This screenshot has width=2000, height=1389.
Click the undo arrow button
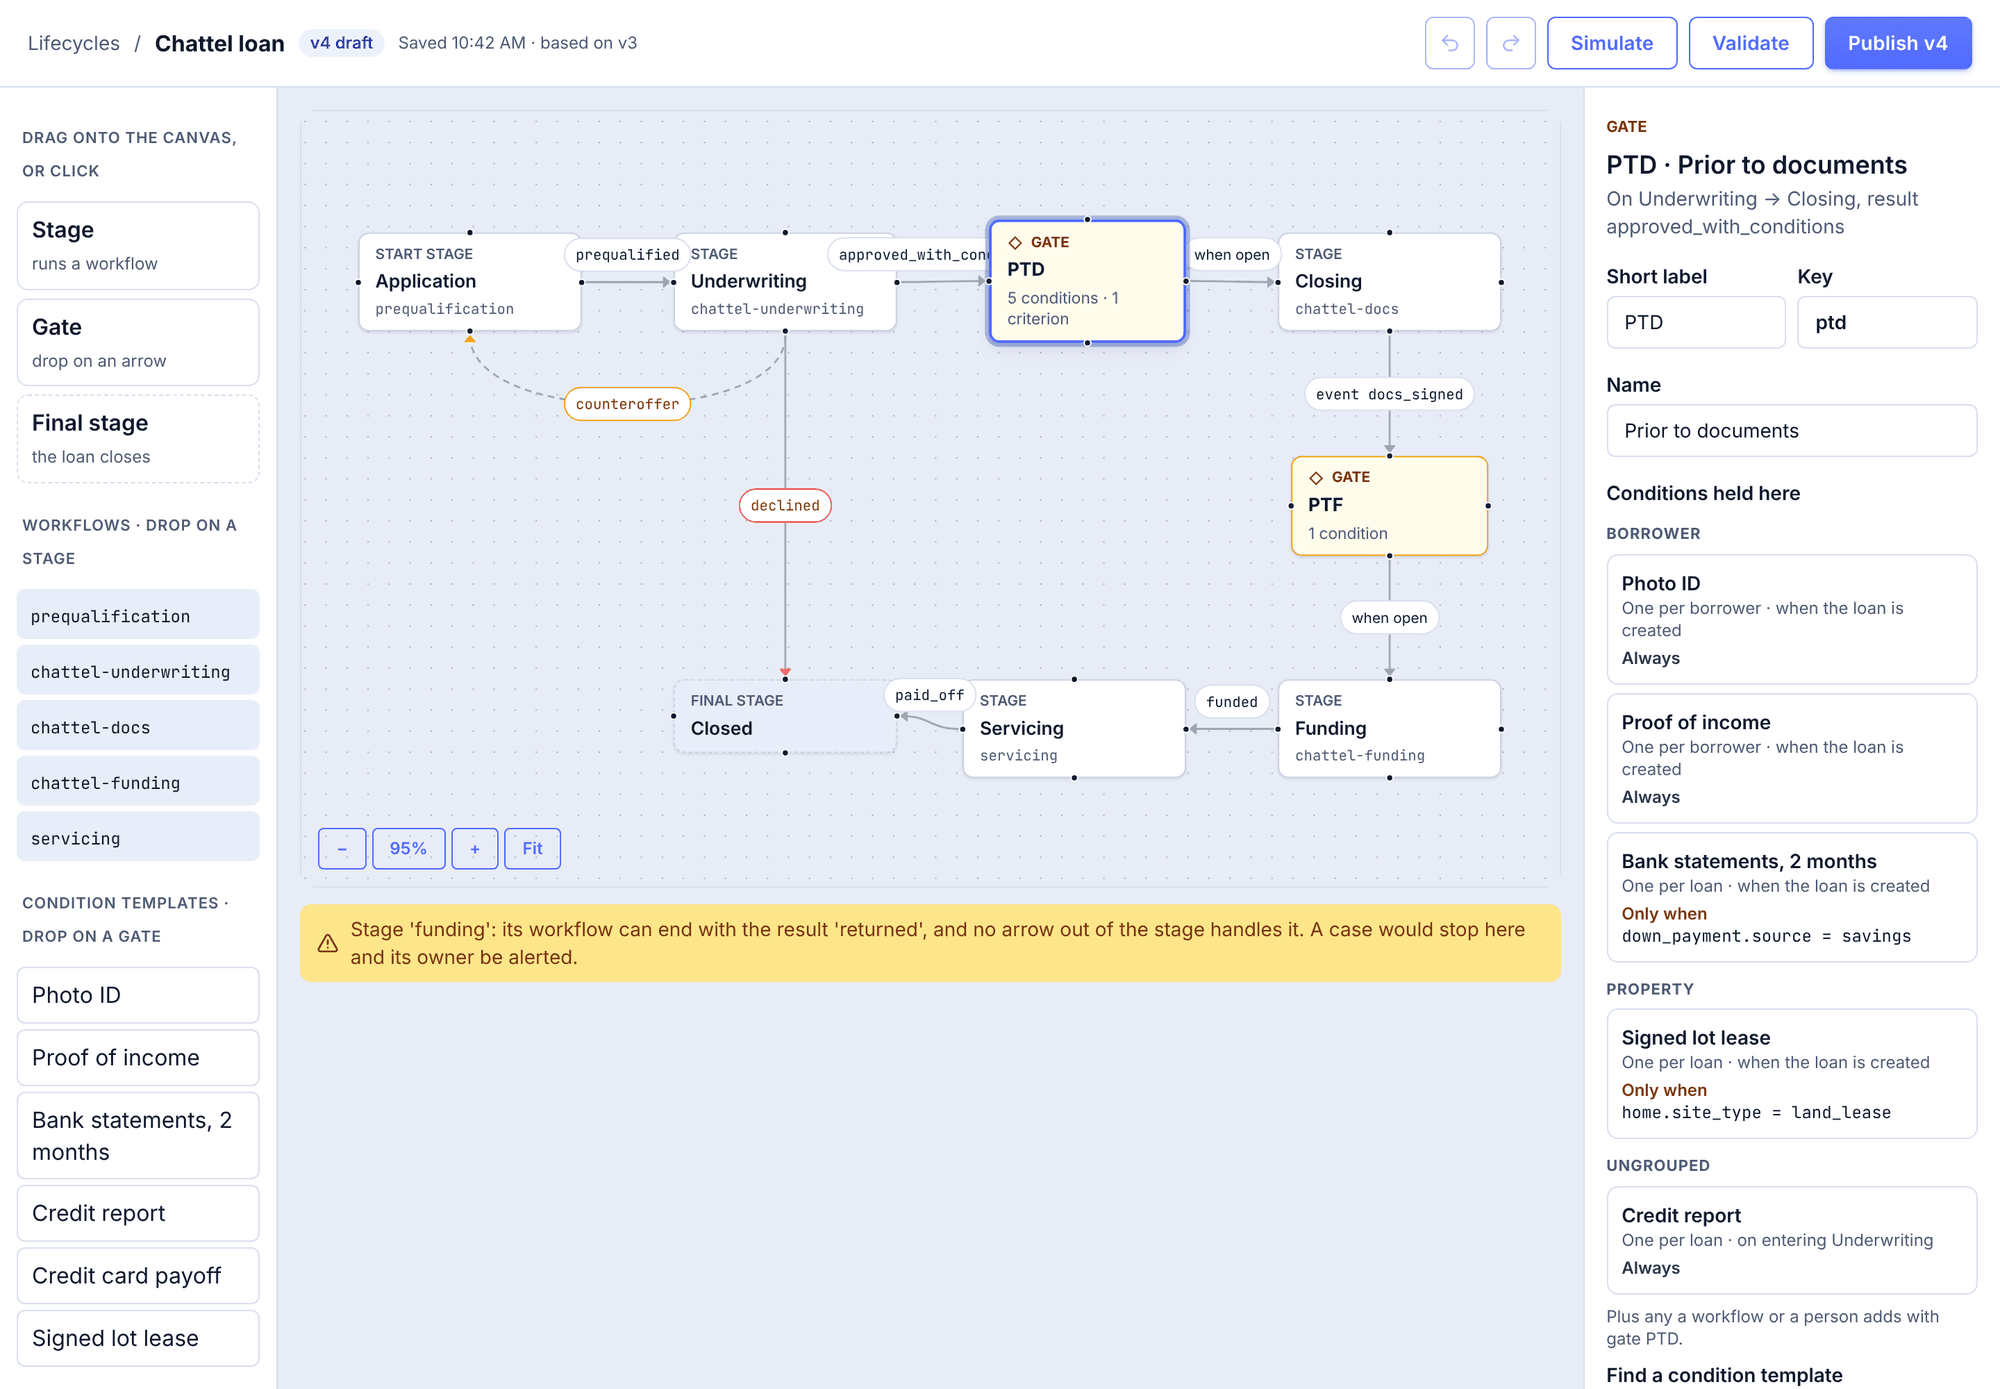[1449, 43]
